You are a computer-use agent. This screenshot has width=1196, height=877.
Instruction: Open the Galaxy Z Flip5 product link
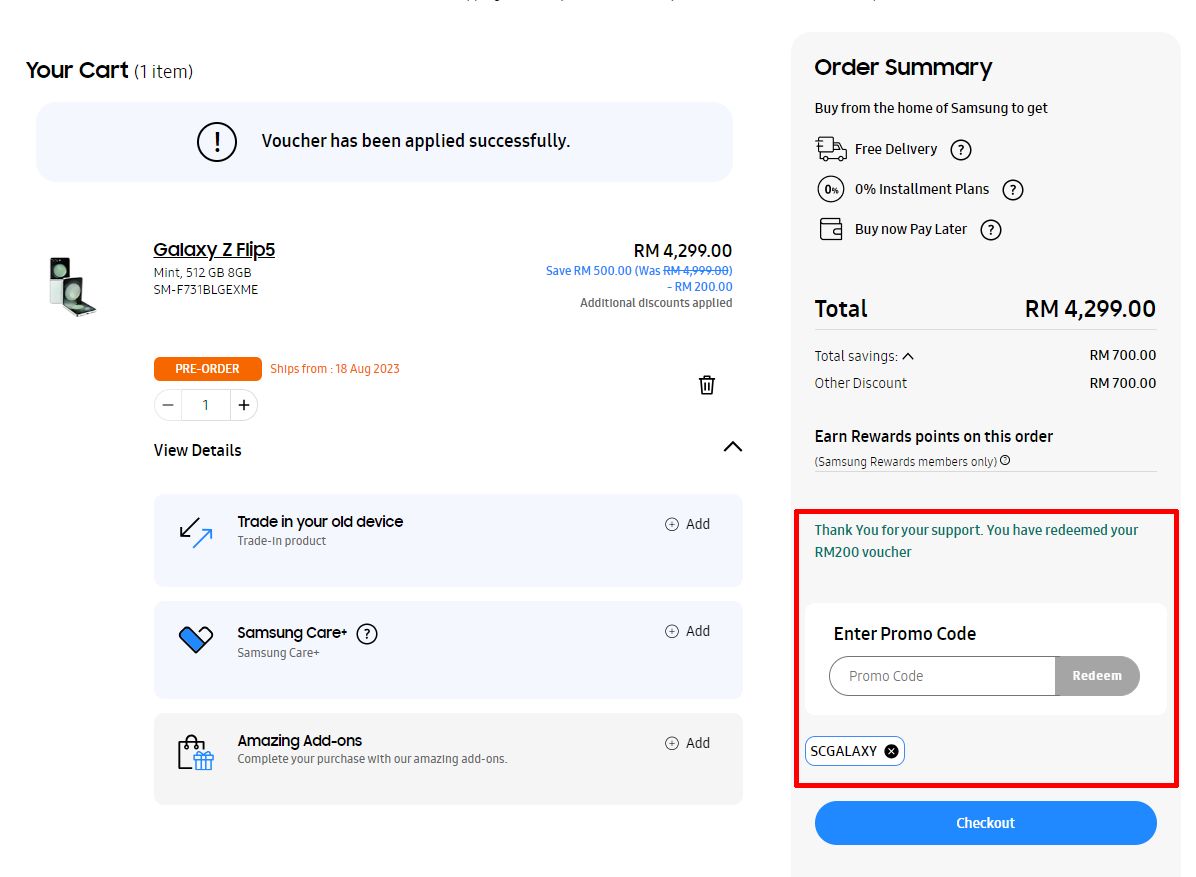[214, 249]
